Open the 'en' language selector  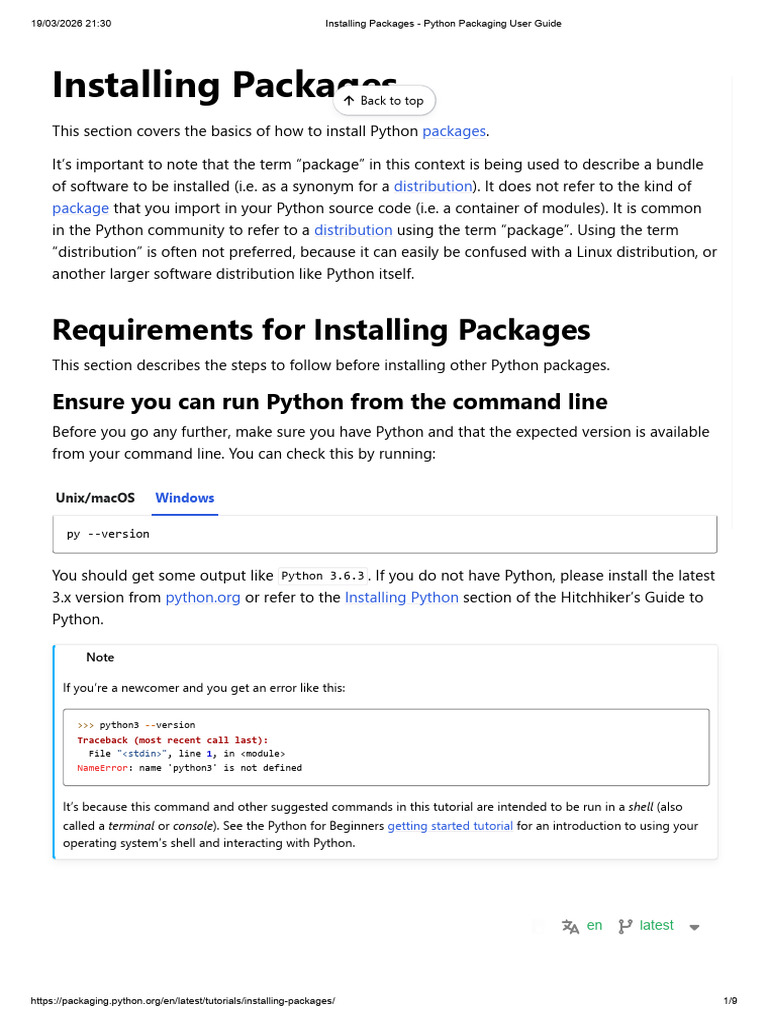(x=594, y=926)
